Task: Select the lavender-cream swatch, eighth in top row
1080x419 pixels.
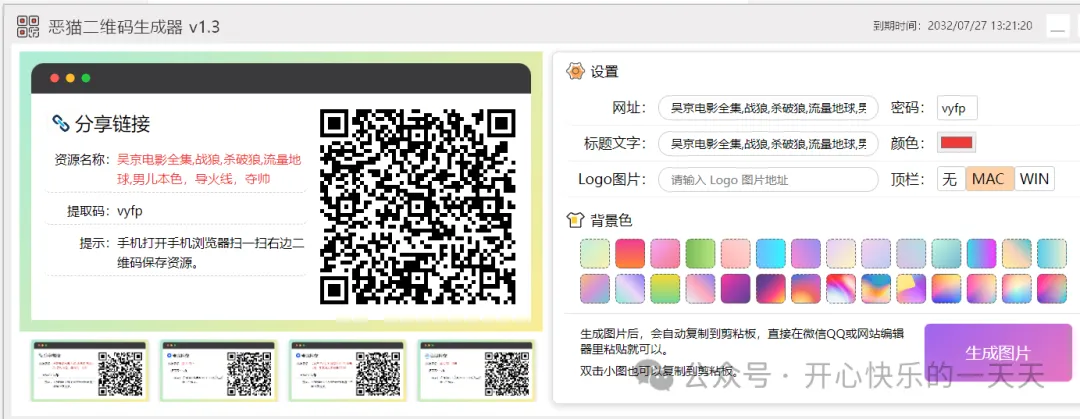Action: (841, 253)
